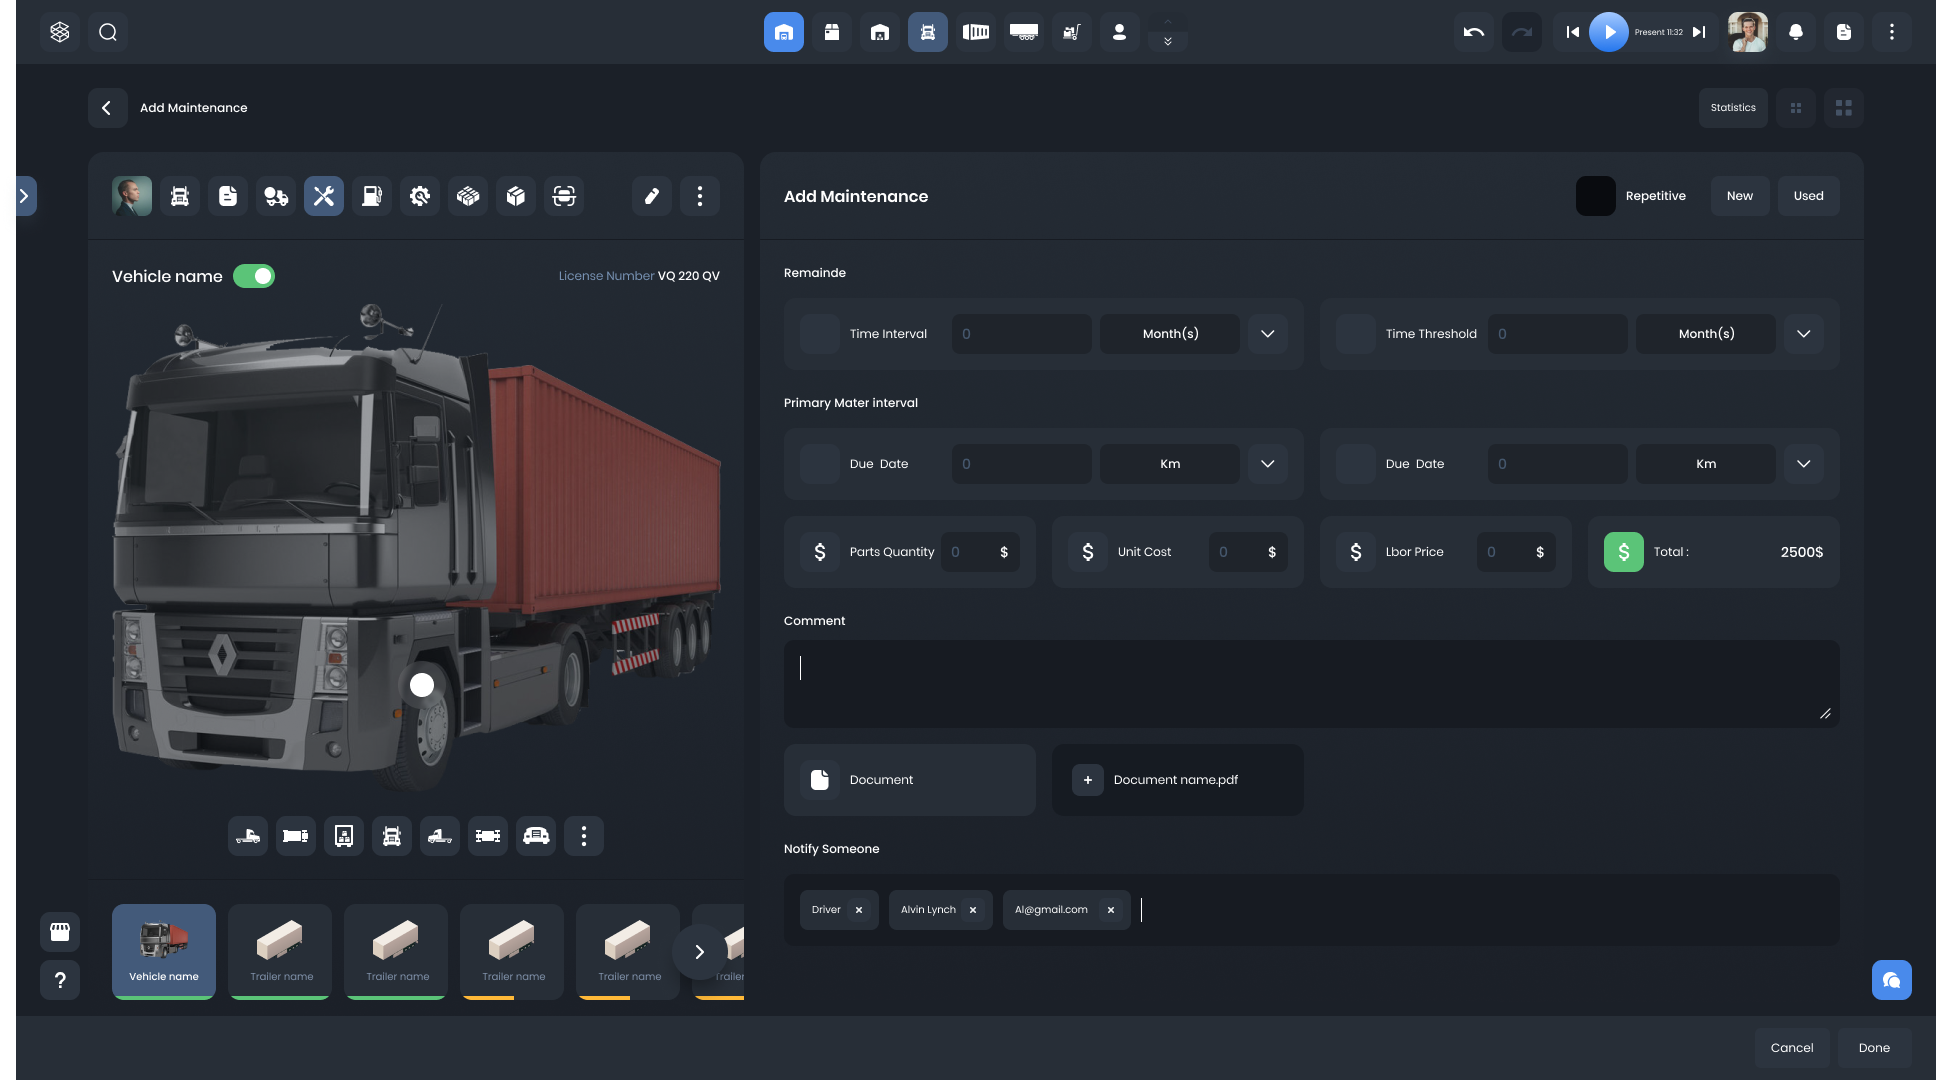Switch to large grid view
This screenshot has width=1936, height=1080.
click(1844, 108)
